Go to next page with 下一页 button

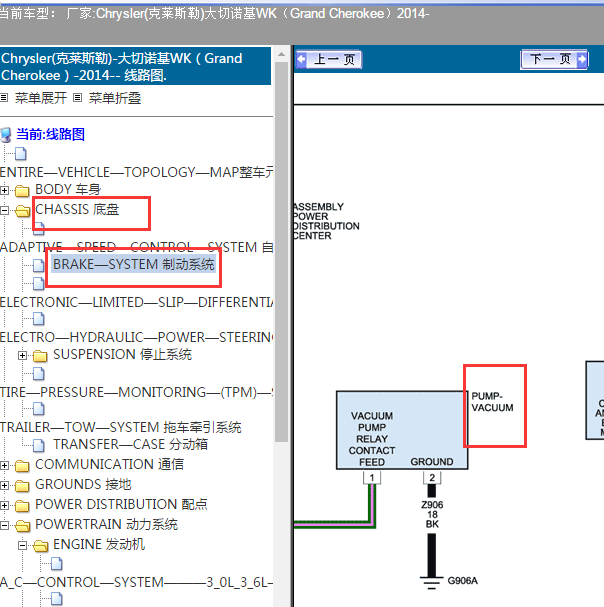point(554,59)
